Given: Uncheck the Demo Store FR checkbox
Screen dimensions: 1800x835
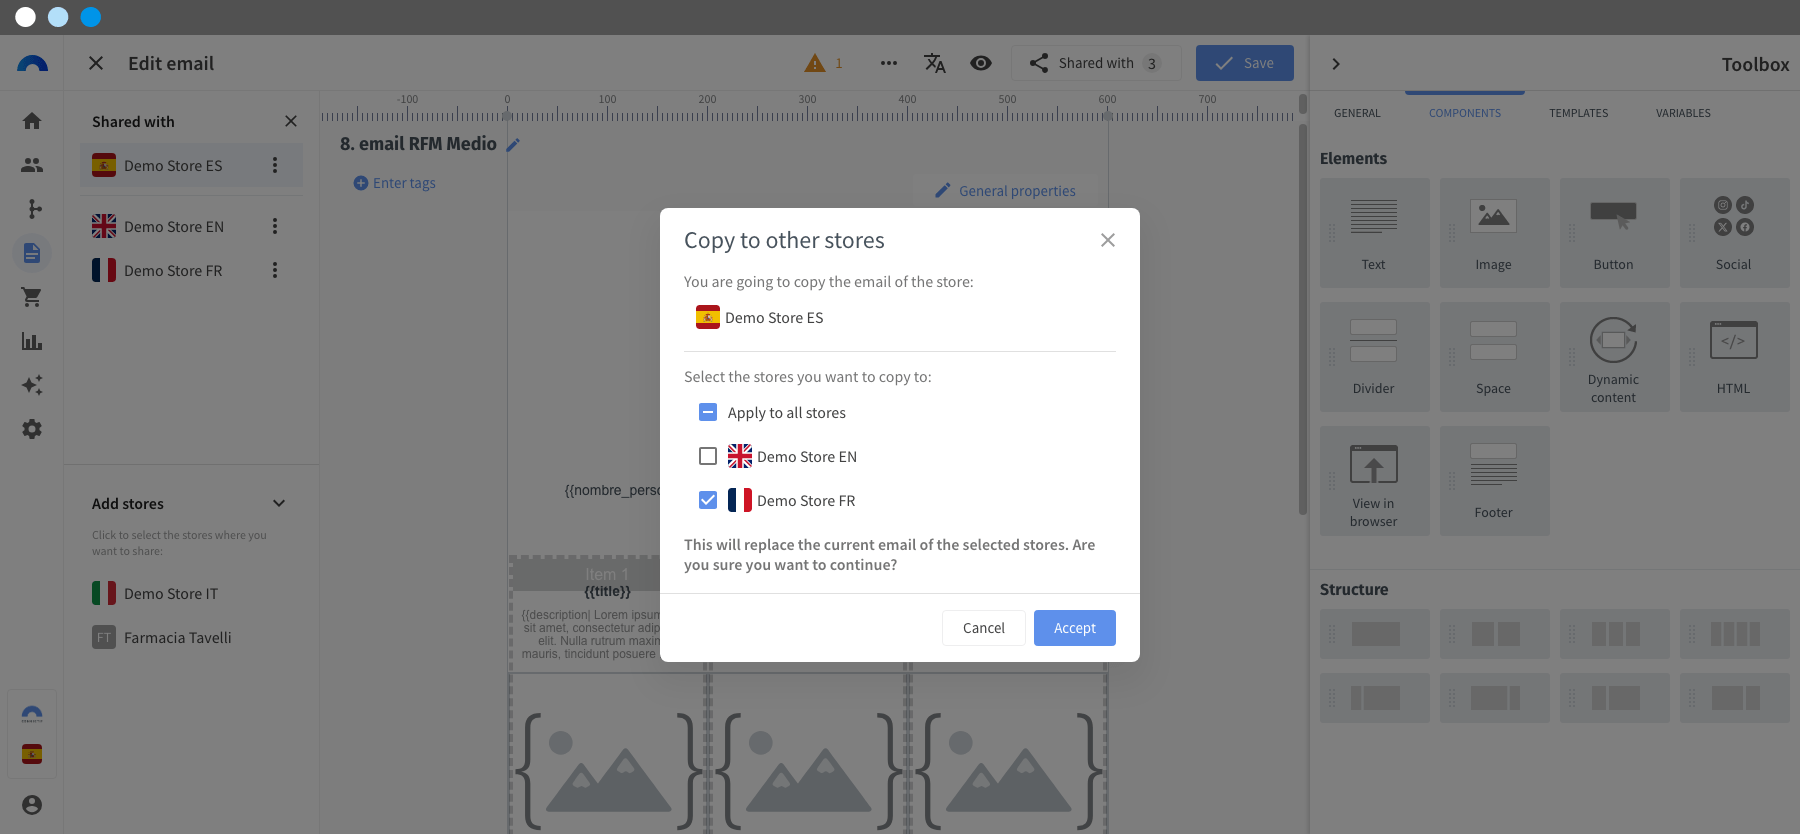Looking at the screenshot, I should tap(708, 500).
